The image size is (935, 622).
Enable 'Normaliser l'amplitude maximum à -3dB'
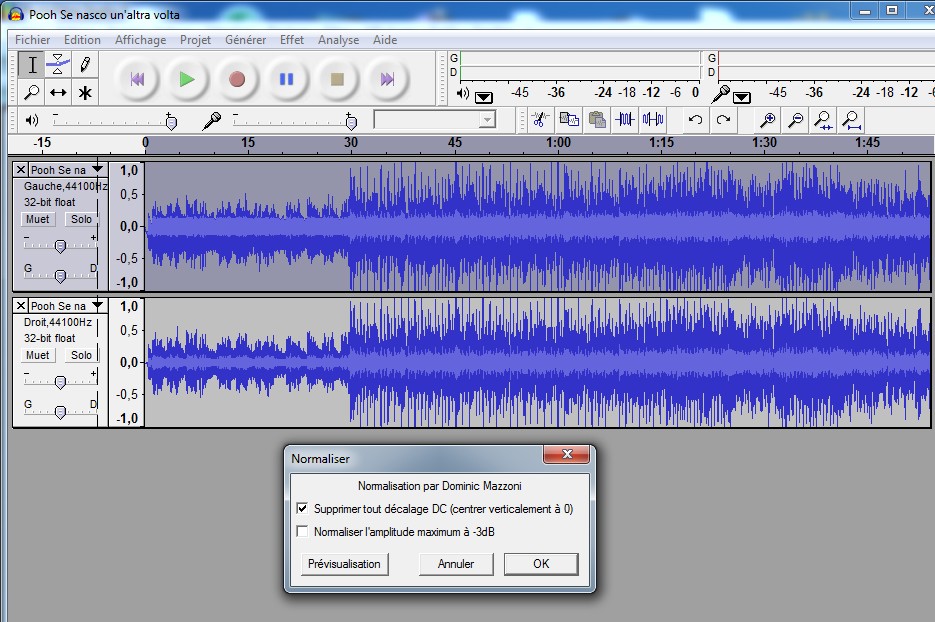[303, 532]
